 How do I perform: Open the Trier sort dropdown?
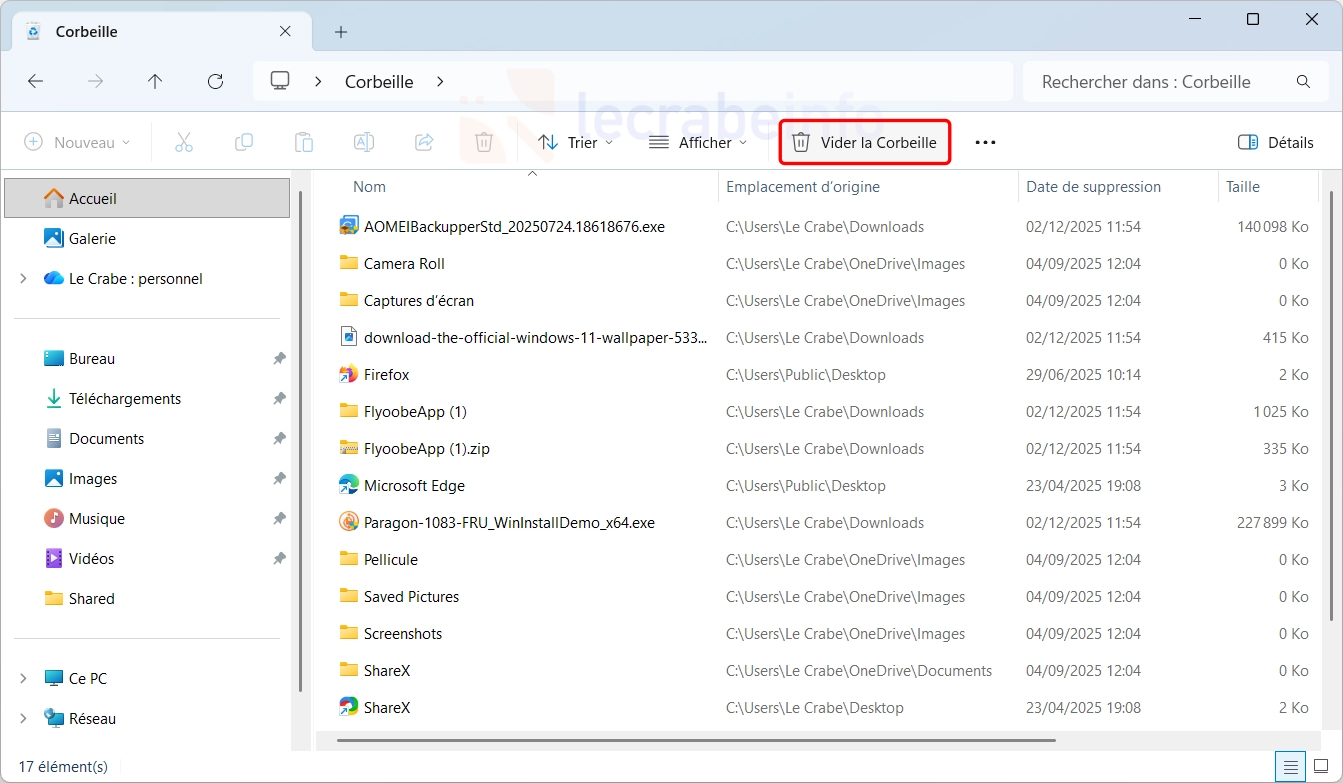(575, 143)
